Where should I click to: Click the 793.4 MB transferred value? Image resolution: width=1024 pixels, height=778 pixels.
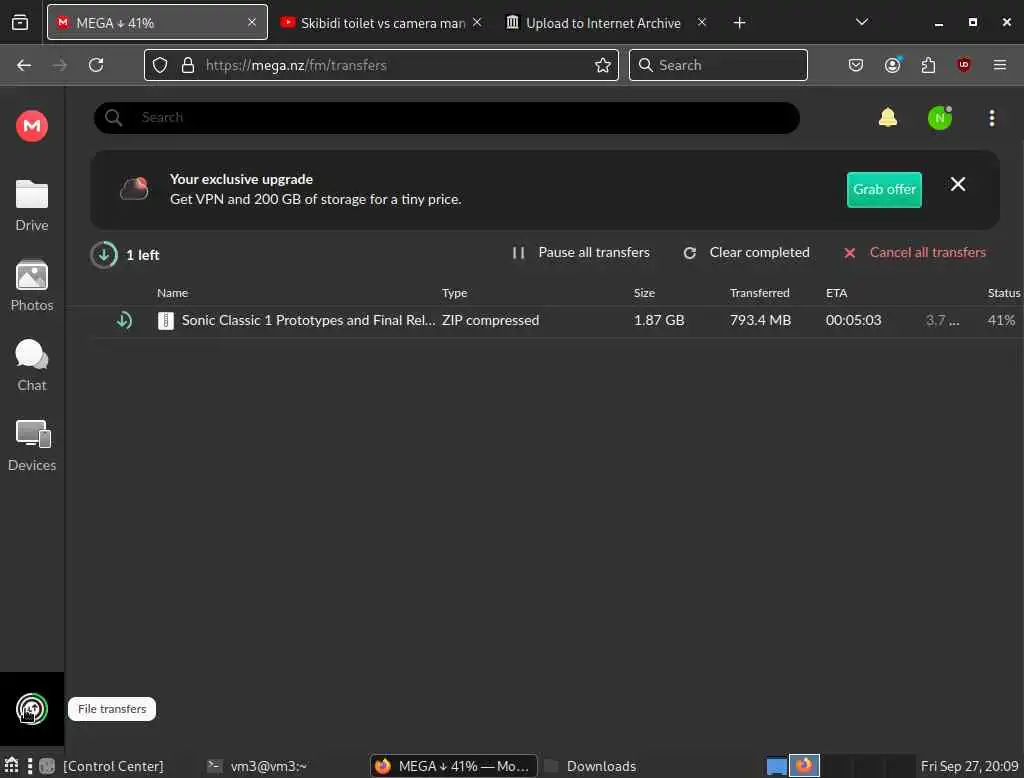pyautogui.click(x=760, y=320)
